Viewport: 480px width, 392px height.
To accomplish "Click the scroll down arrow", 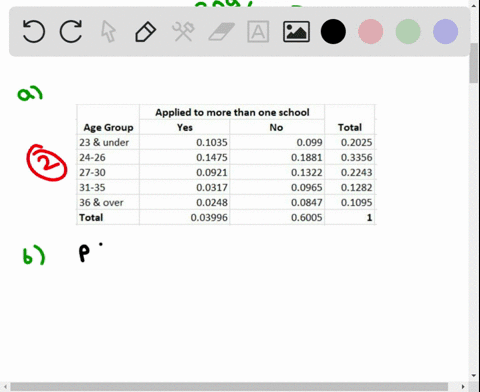I will coord(474,376).
